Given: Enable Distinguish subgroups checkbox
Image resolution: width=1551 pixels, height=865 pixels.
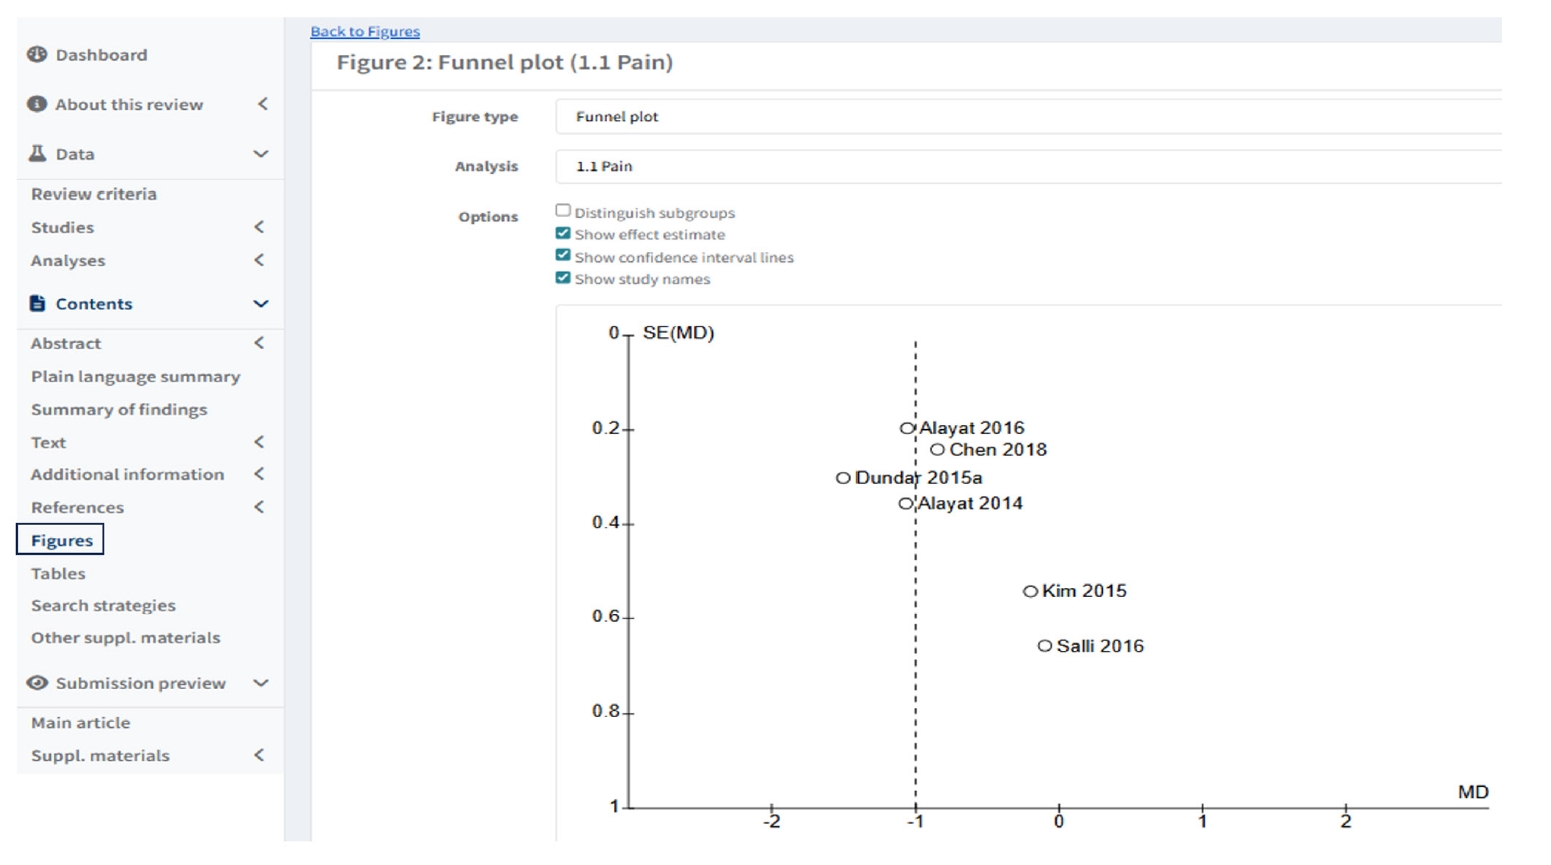Looking at the screenshot, I should [563, 211].
